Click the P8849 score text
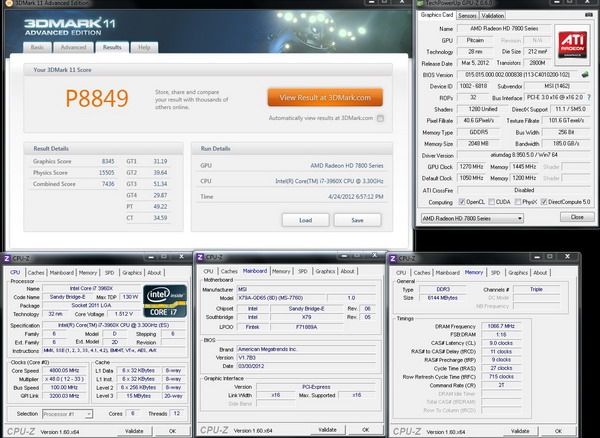 (x=97, y=98)
